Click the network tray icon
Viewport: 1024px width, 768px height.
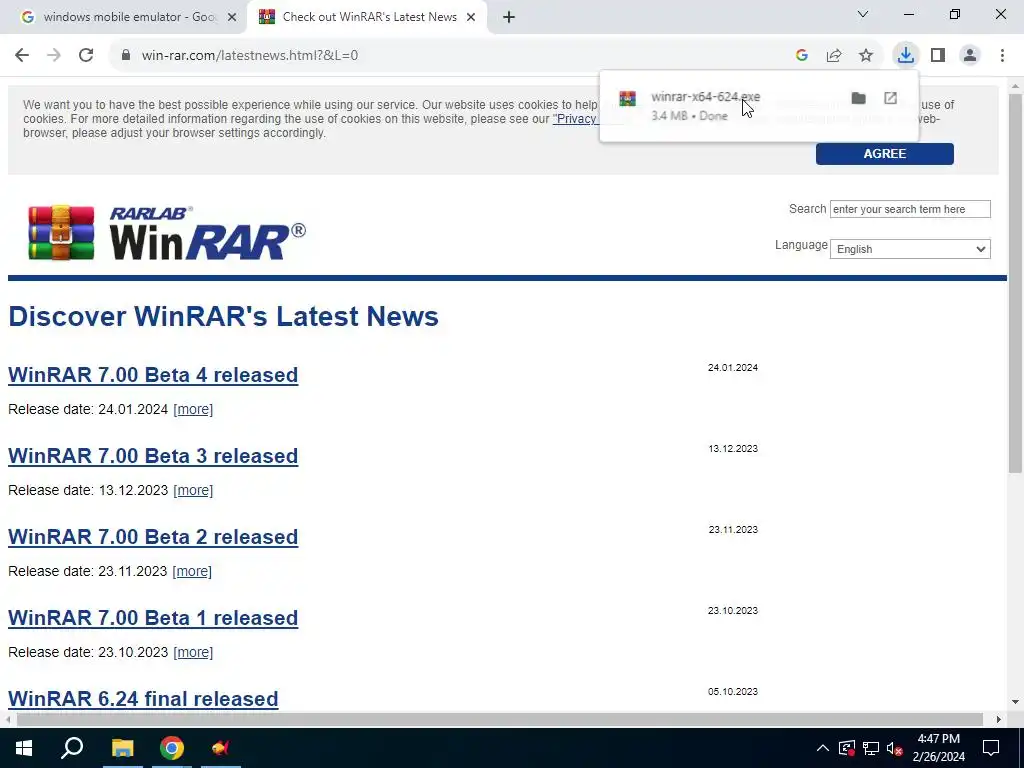(x=871, y=748)
